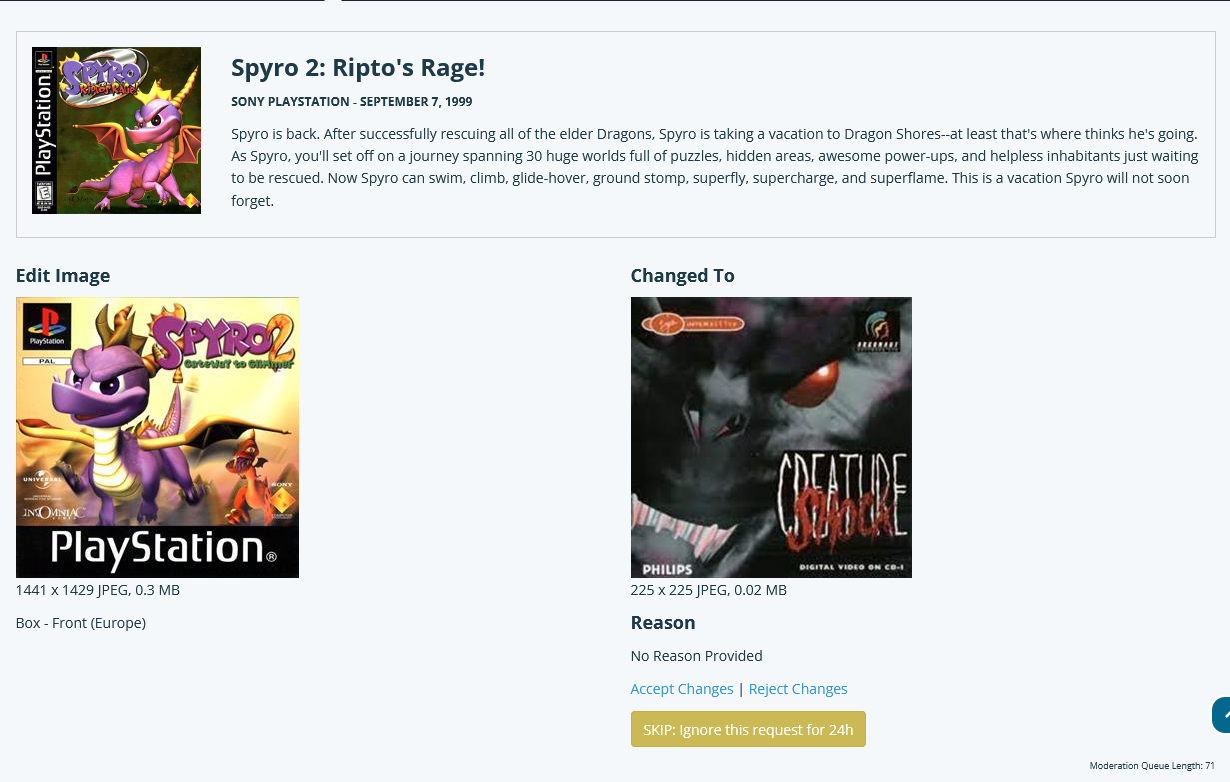Click the Edit Image heading

pos(63,276)
